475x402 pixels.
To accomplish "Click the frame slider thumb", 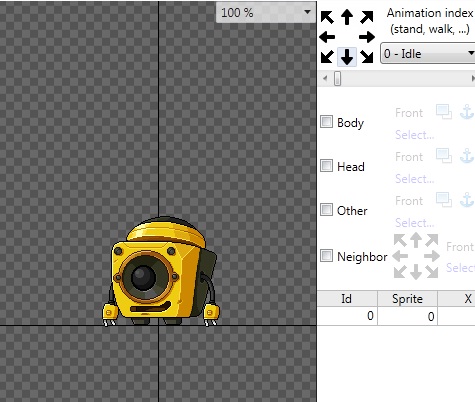I will point(338,79).
